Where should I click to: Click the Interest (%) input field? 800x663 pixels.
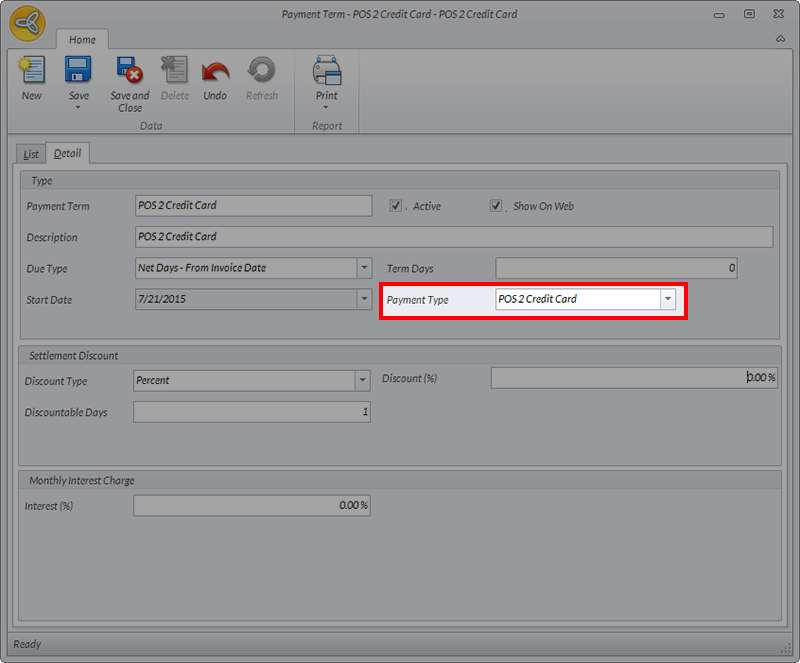tap(252, 506)
